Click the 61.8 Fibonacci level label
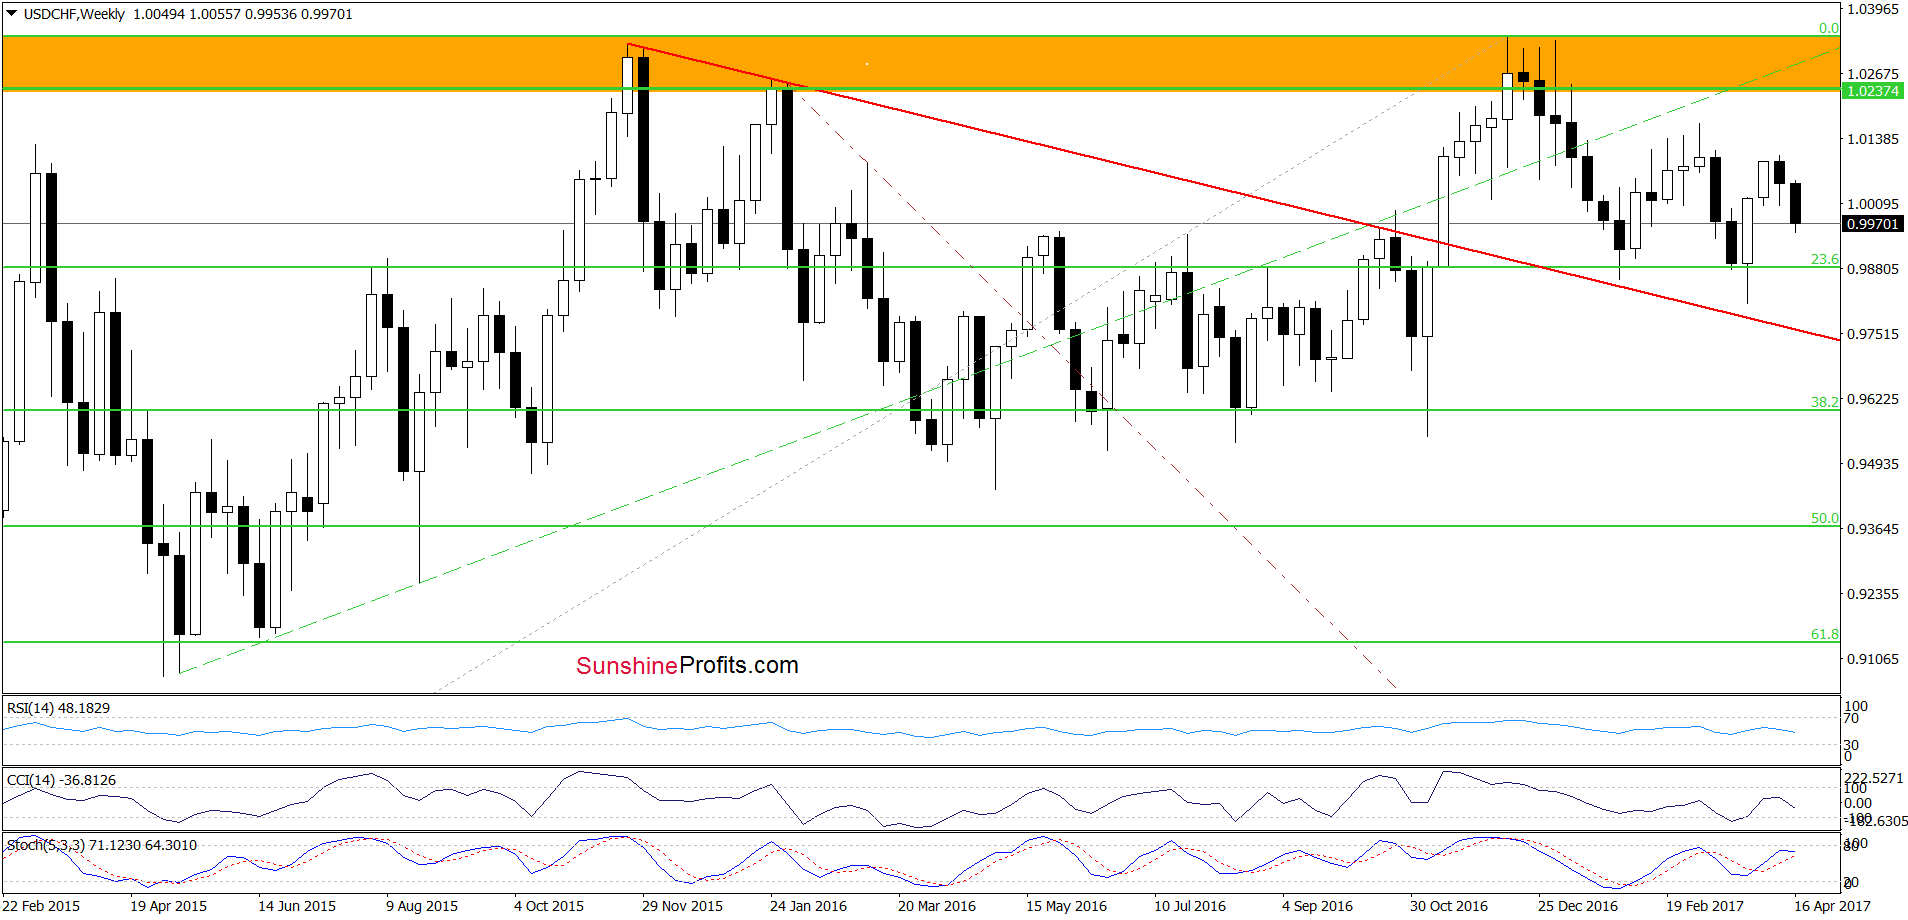This screenshot has width=1908, height=920. click(1825, 634)
